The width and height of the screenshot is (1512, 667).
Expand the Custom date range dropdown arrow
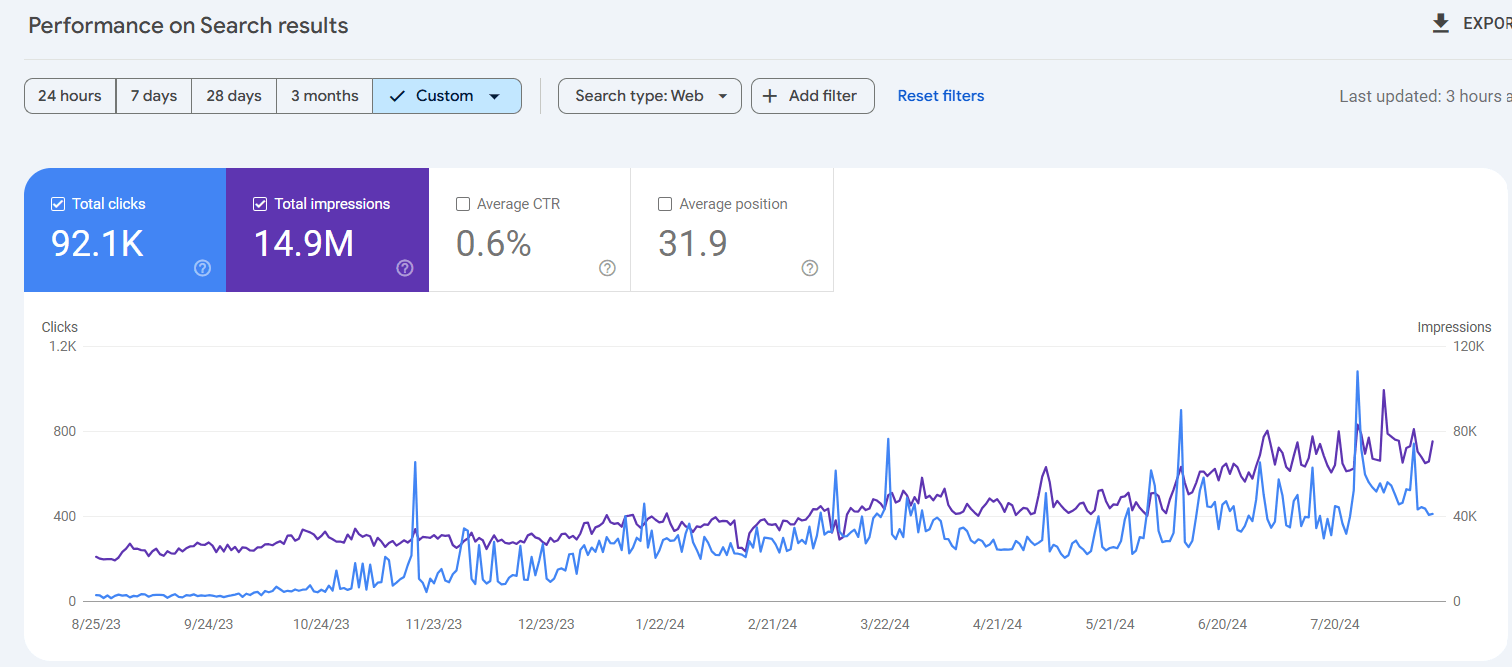point(494,96)
